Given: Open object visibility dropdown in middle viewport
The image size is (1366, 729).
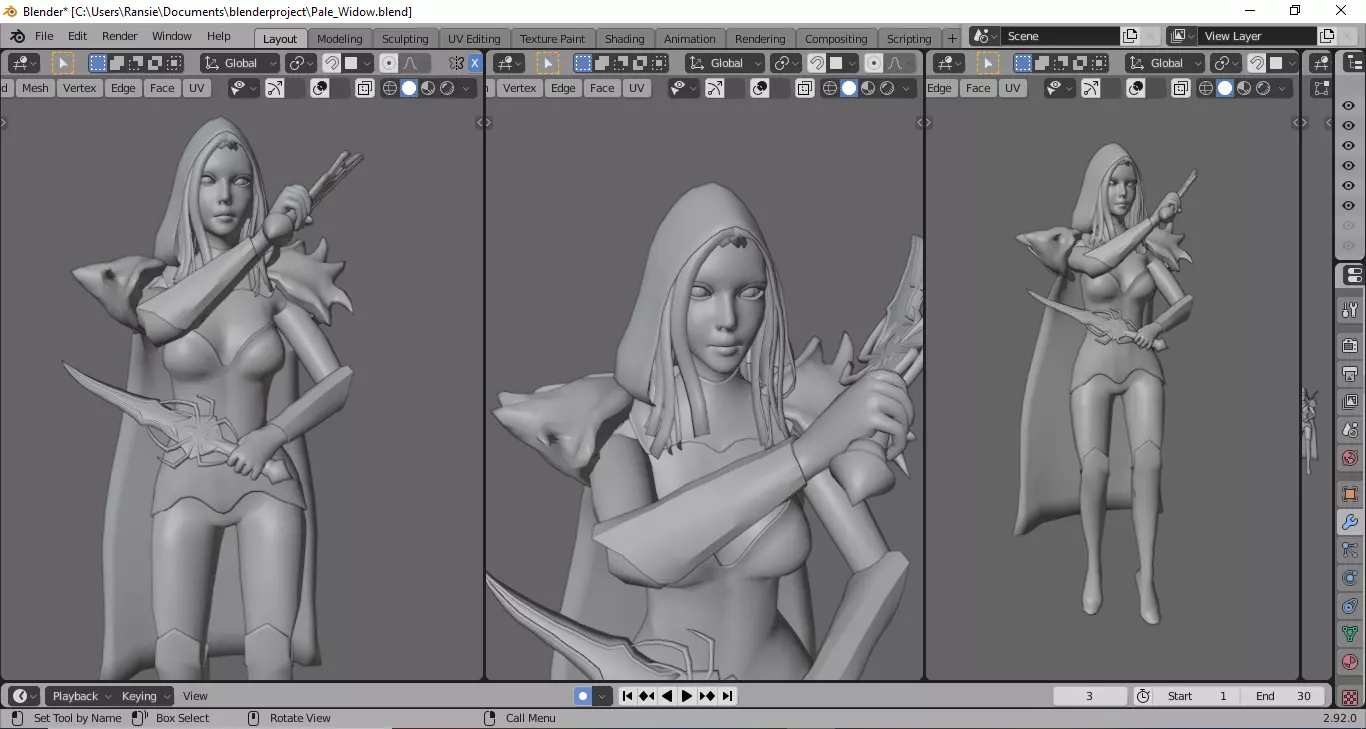Looking at the screenshot, I should tap(684, 88).
